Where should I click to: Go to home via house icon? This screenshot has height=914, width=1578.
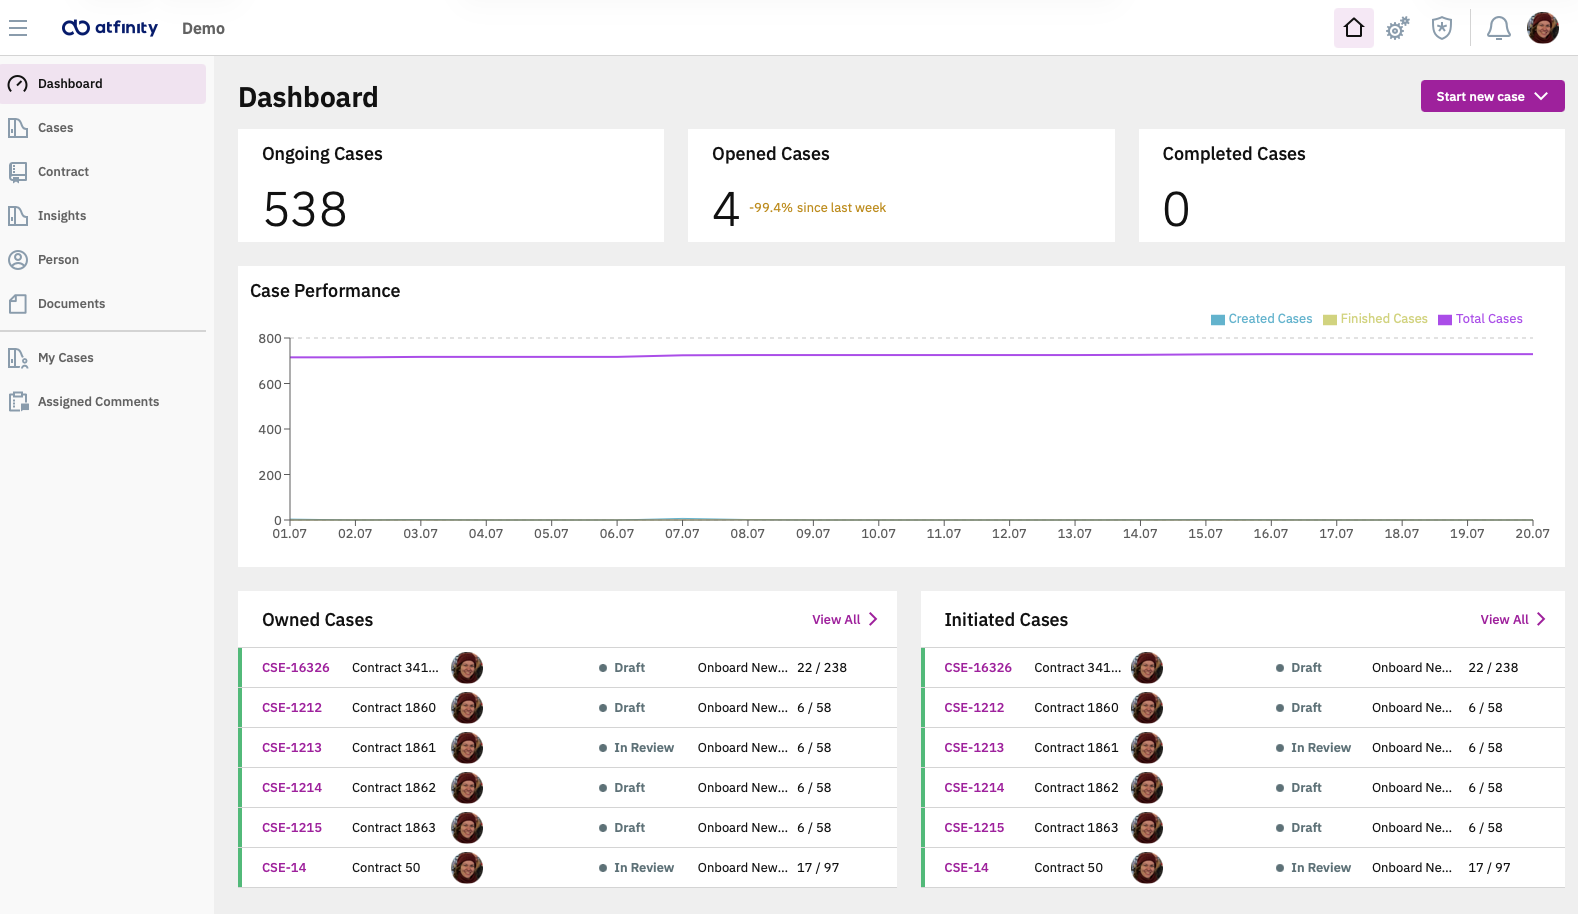[x=1354, y=28]
